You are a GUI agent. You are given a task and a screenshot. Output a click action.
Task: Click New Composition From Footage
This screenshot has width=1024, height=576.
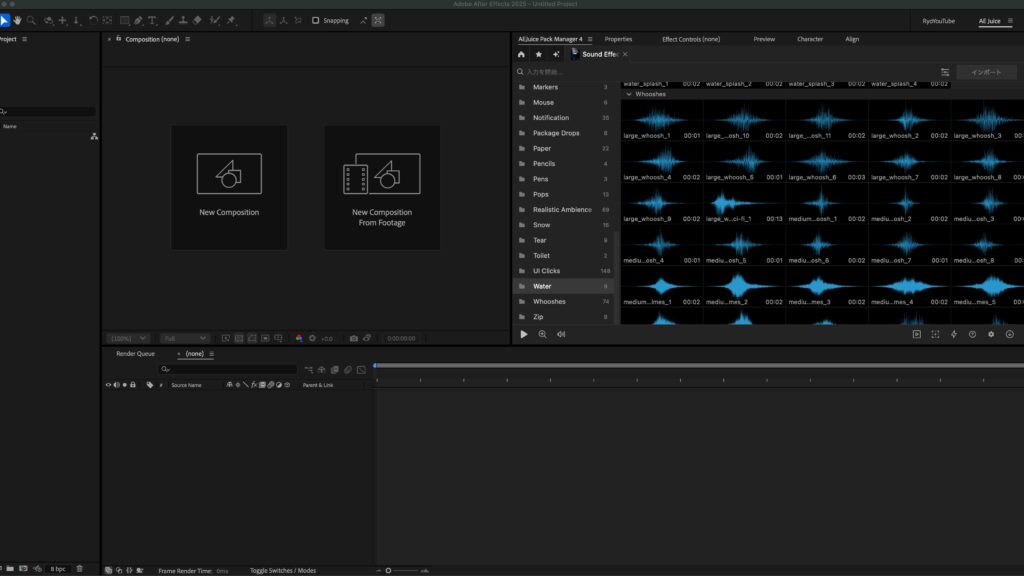click(x=381, y=187)
